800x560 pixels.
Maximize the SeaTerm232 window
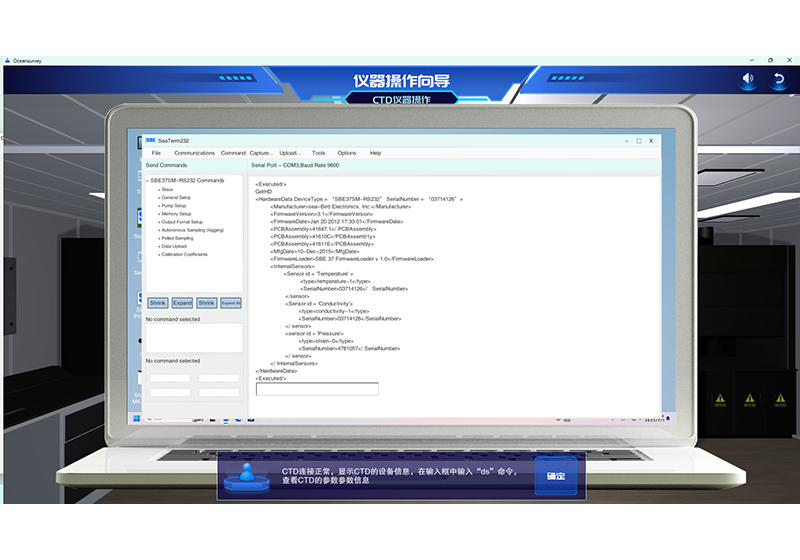[x=639, y=141]
